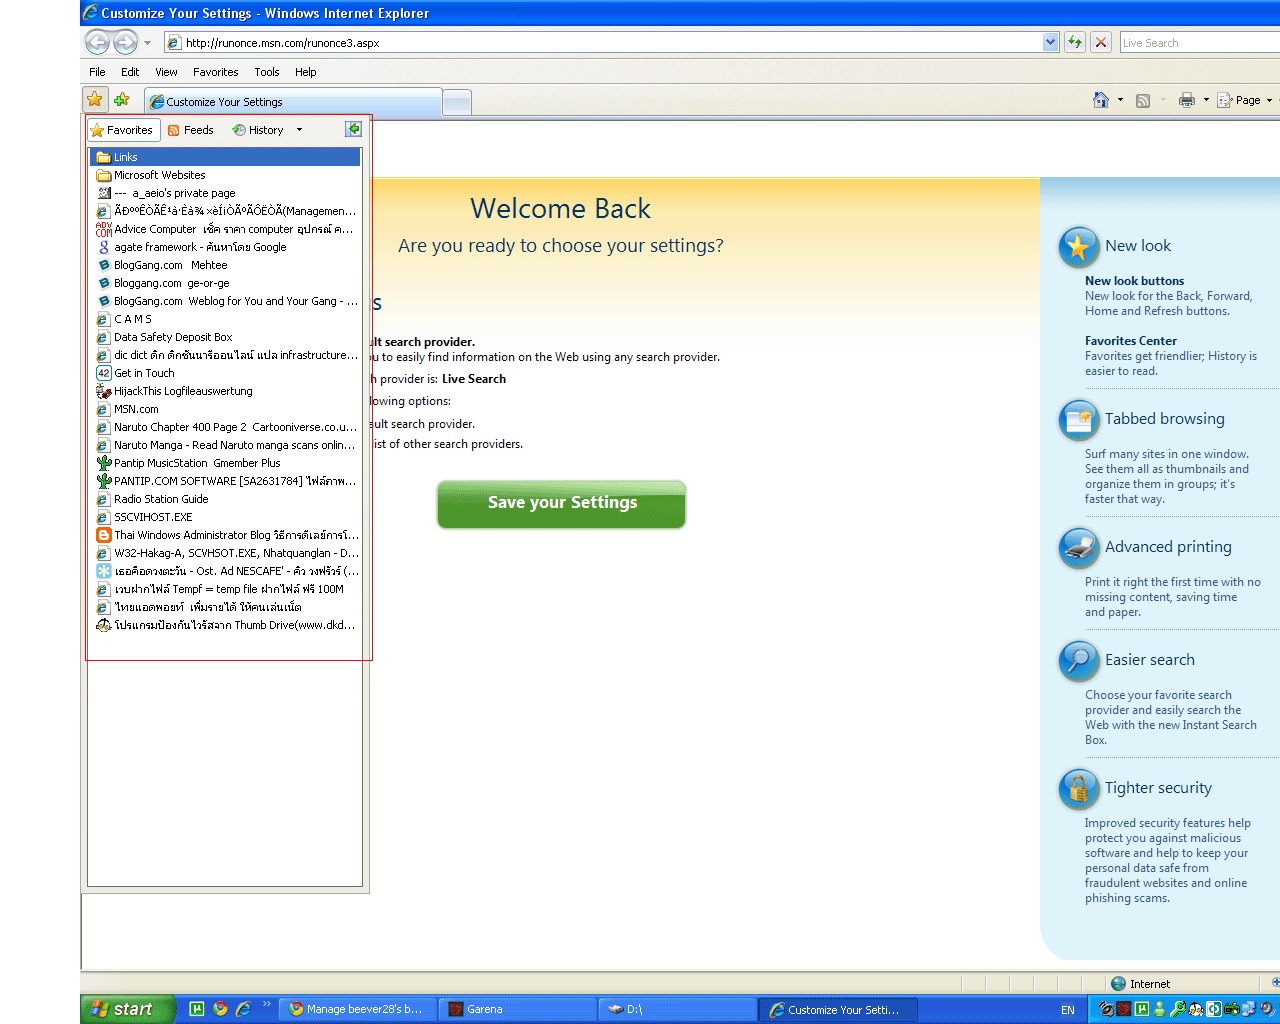Click the Save your Settings button
The width and height of the screenshot is (1280, 1024).
click(561, 504)
